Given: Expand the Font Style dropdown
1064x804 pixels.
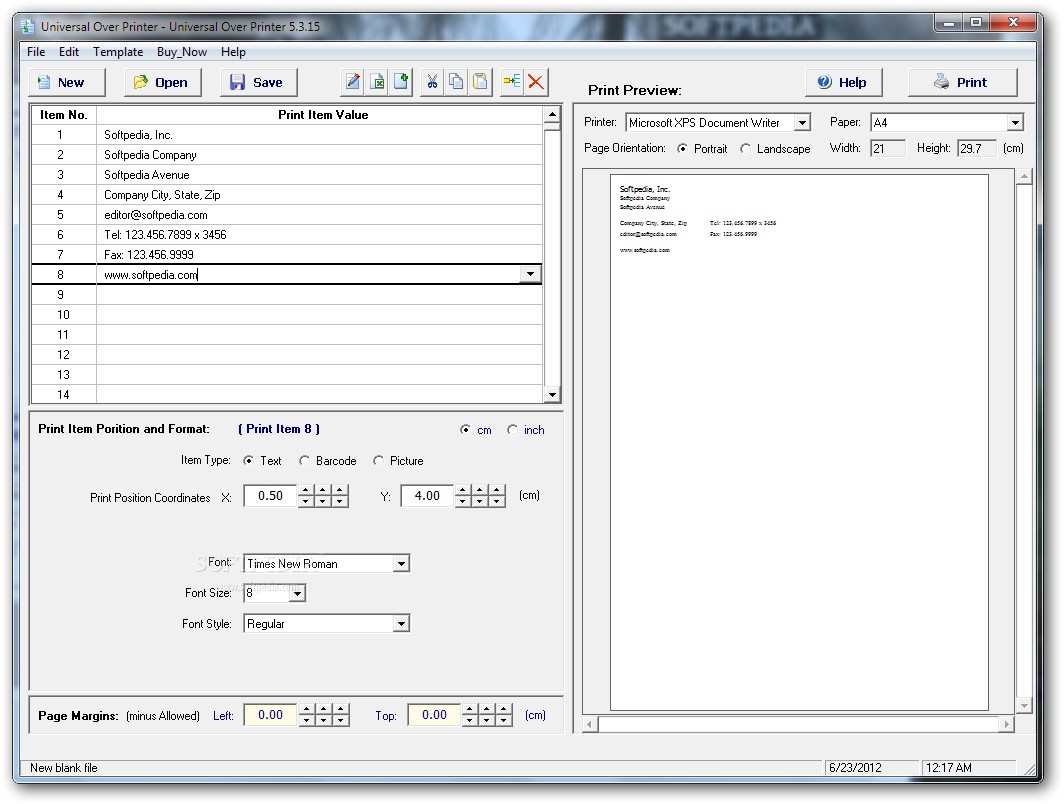Looking at the screenshot, I should pos(402,624).
